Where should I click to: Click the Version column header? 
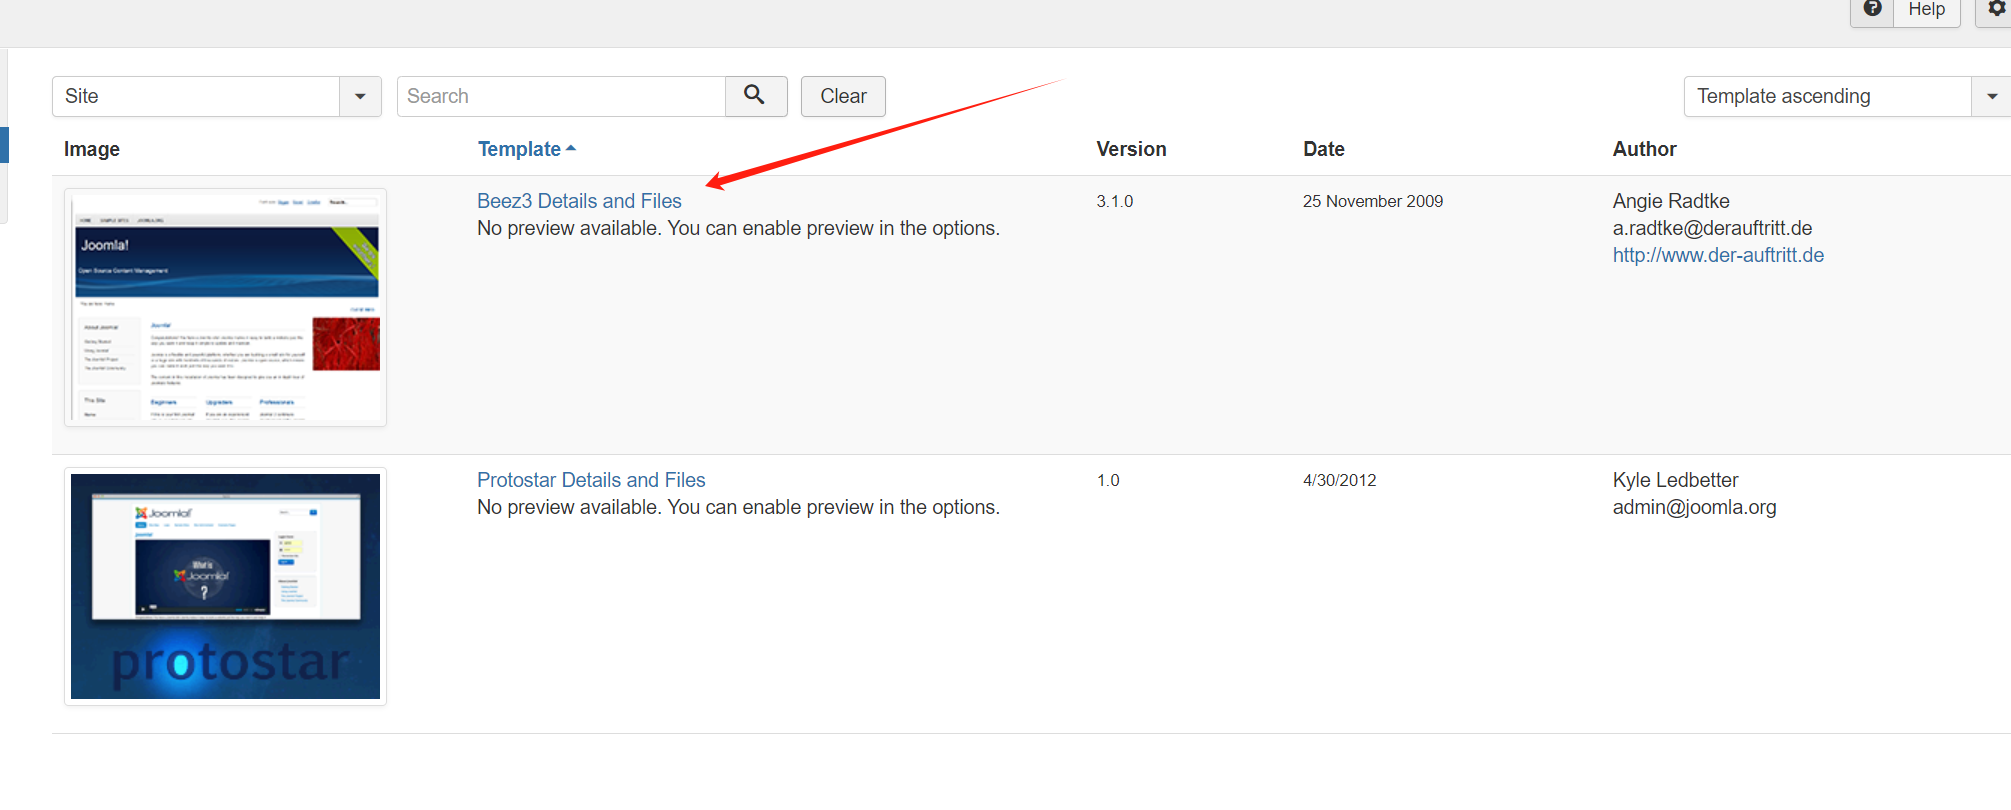(x=1131, y=149)
